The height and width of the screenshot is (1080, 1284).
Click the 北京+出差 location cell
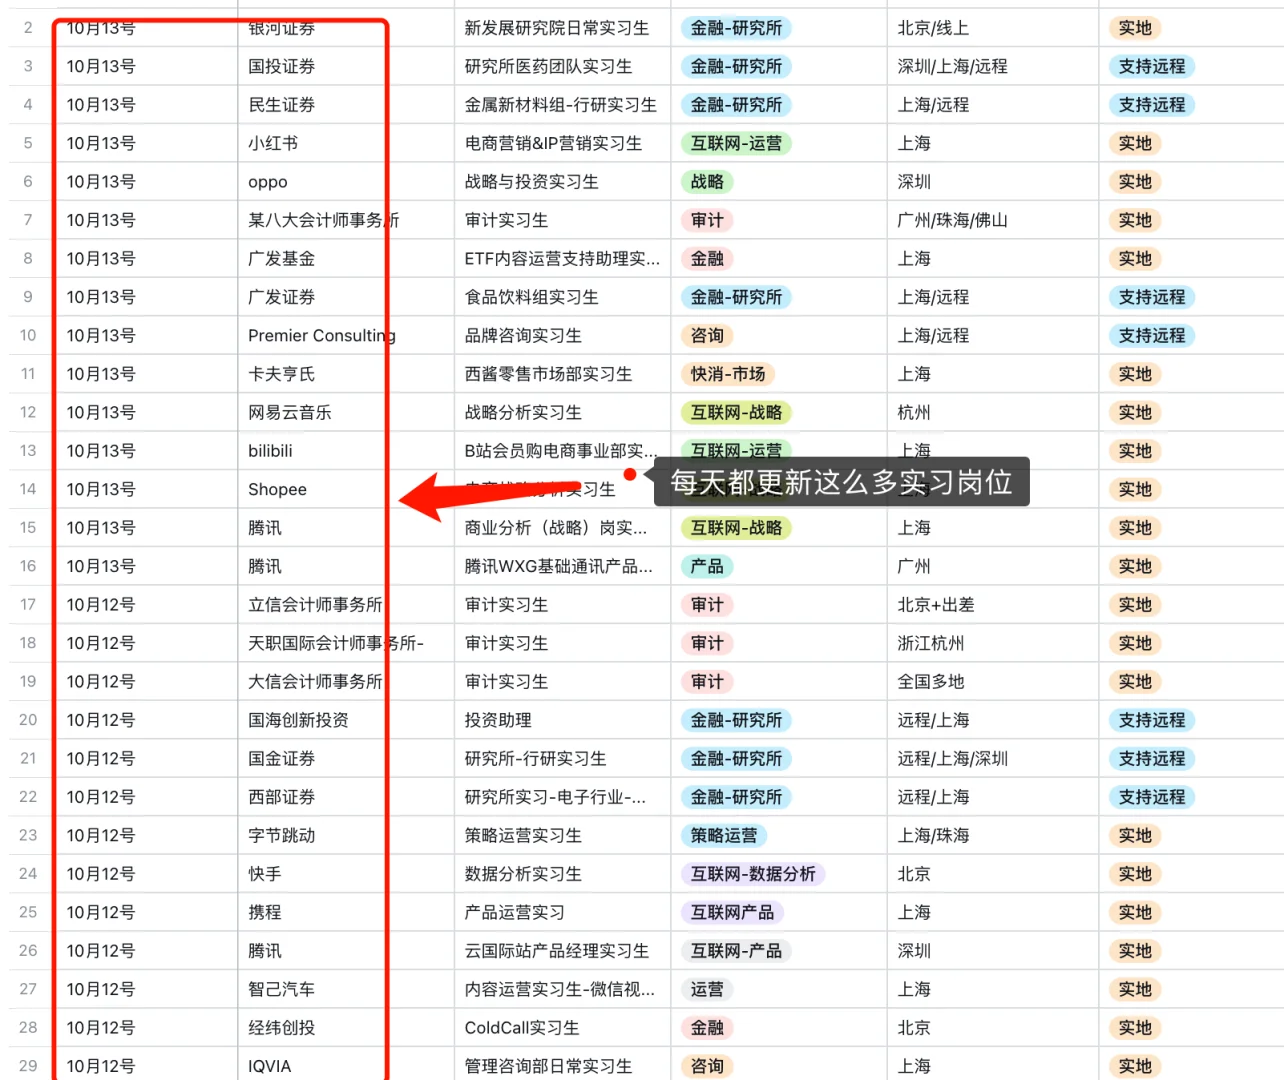[992, 605]
